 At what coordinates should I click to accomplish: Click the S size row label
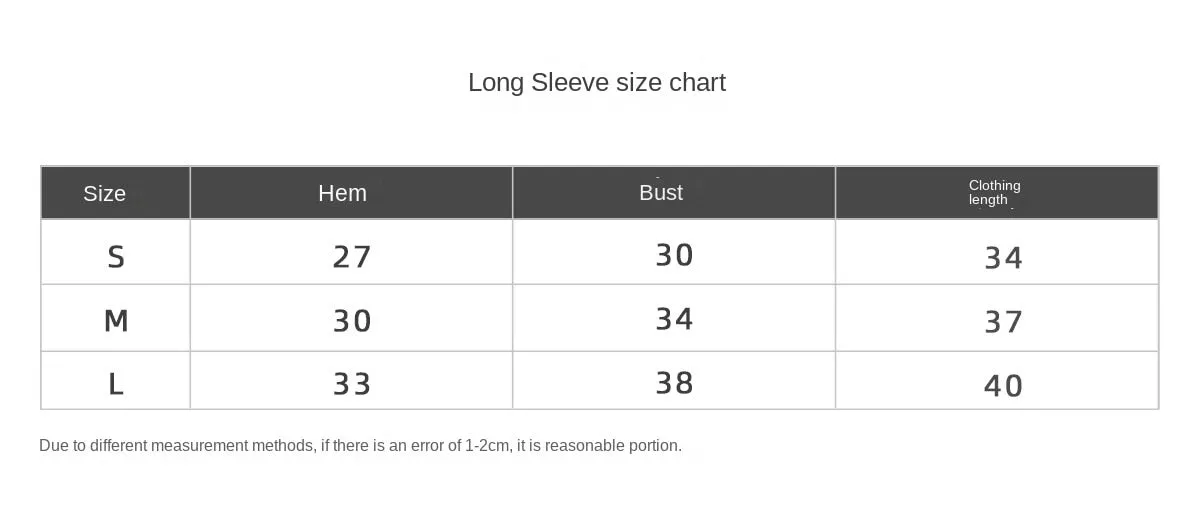tap(116, 257)
